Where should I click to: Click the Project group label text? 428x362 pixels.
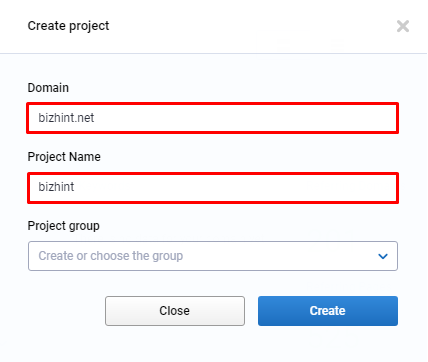coord(64,226)
